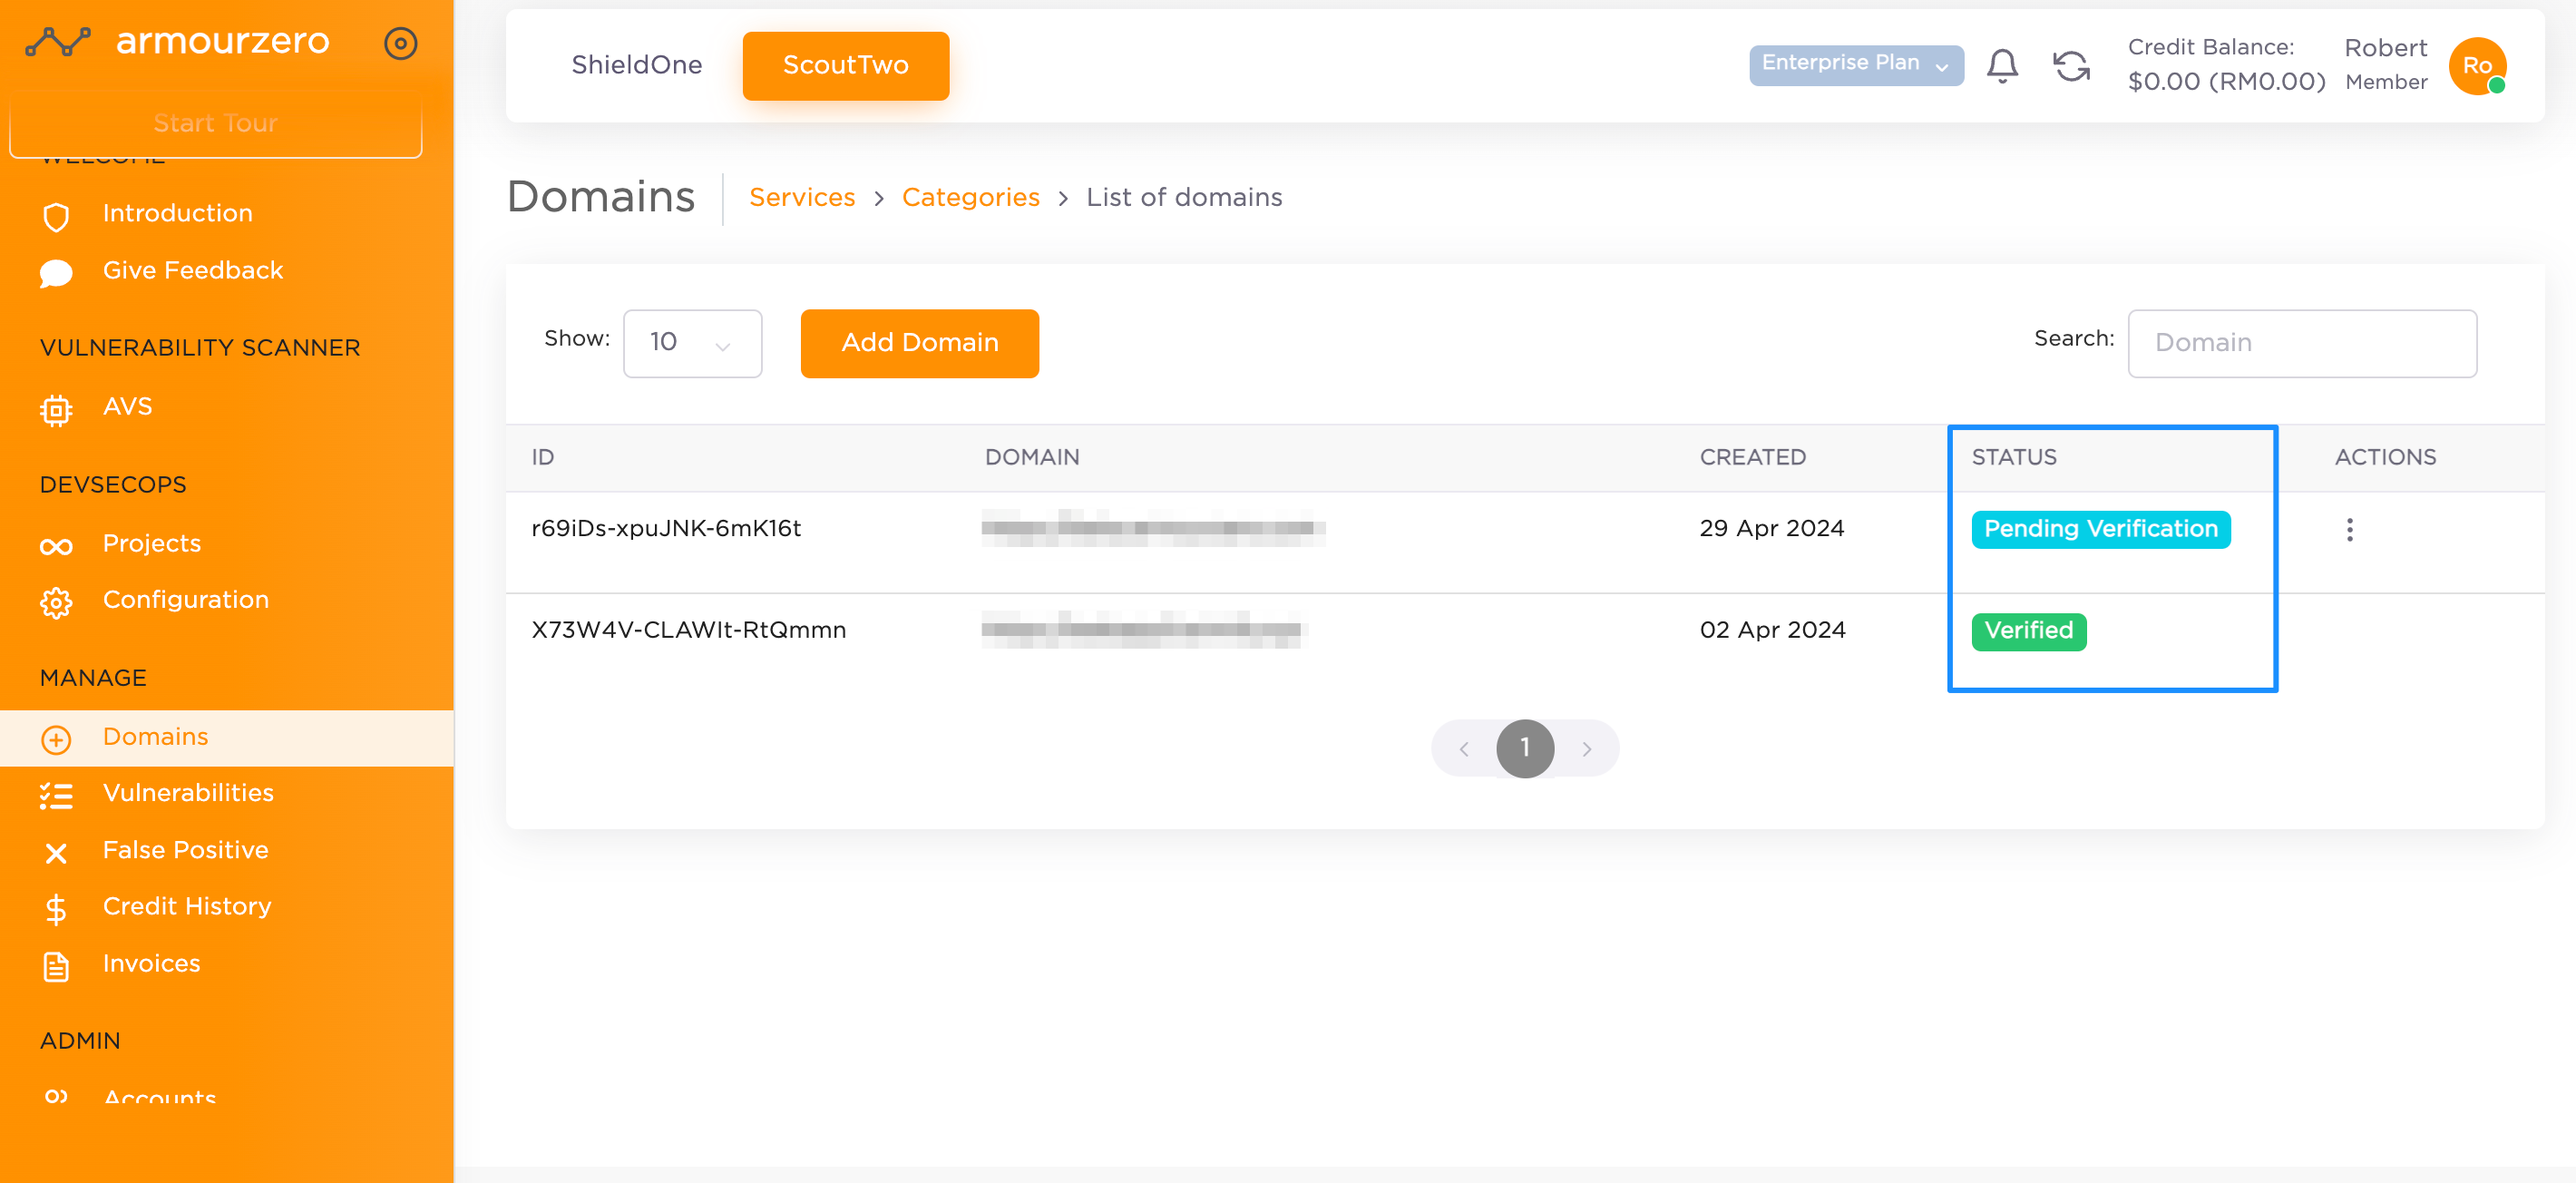Click the Verified status badge
The image size is (2576, 1183).
(2028, 631)
